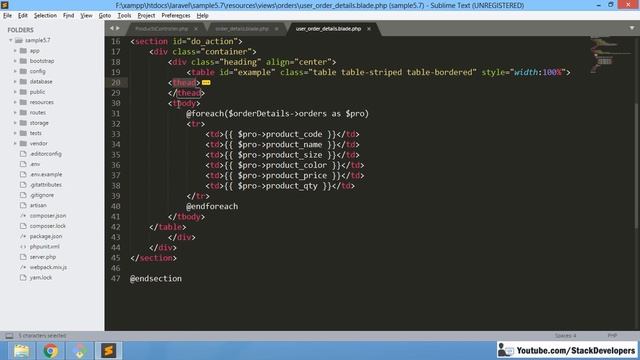Unfold the collapsed thead code marker
Viewport: 640px width, 360px height.
pyautogui.click(x=206, y=83)
